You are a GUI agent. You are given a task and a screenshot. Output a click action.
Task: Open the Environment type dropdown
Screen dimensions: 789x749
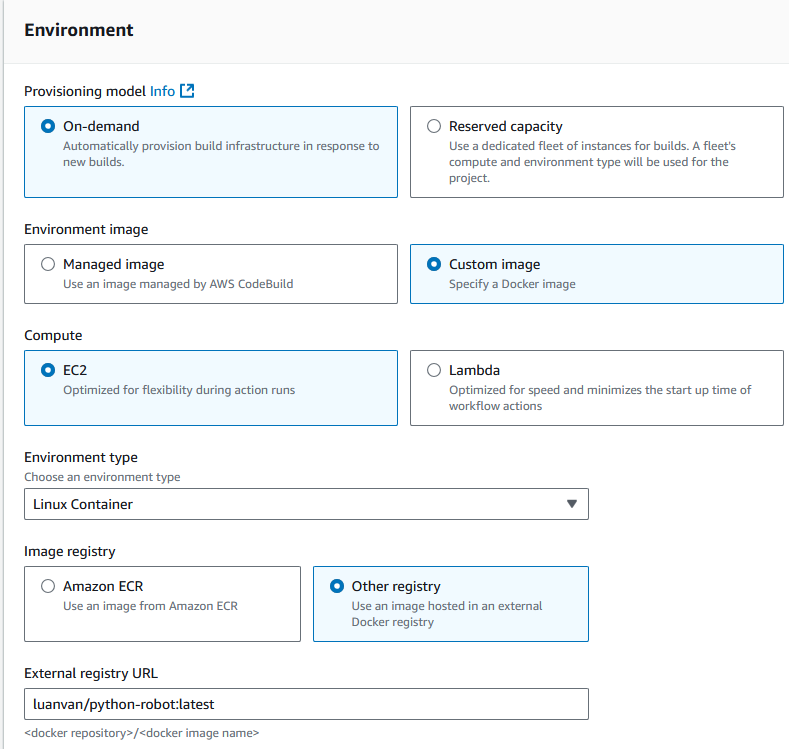(x=306, y=504)
